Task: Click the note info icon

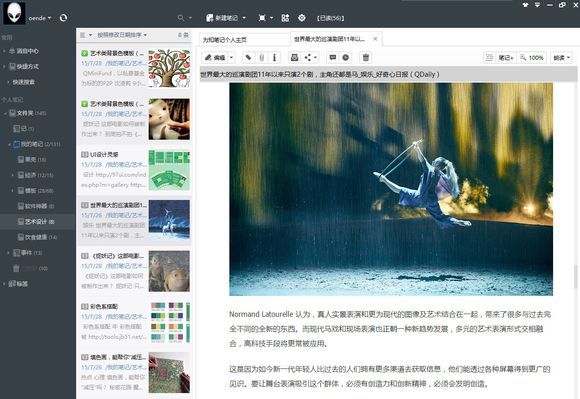Action: click(x=274, y=57)
